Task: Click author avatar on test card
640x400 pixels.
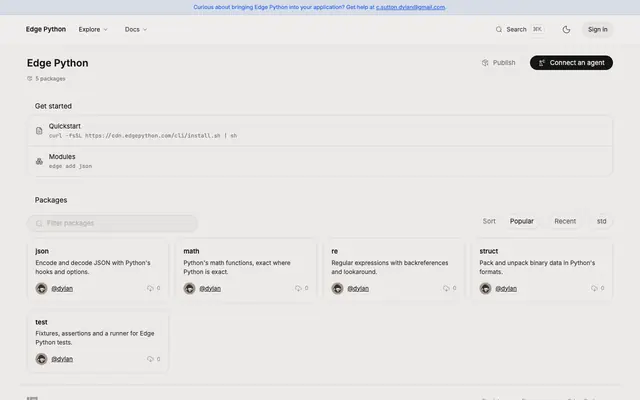Action: (41, 359)
